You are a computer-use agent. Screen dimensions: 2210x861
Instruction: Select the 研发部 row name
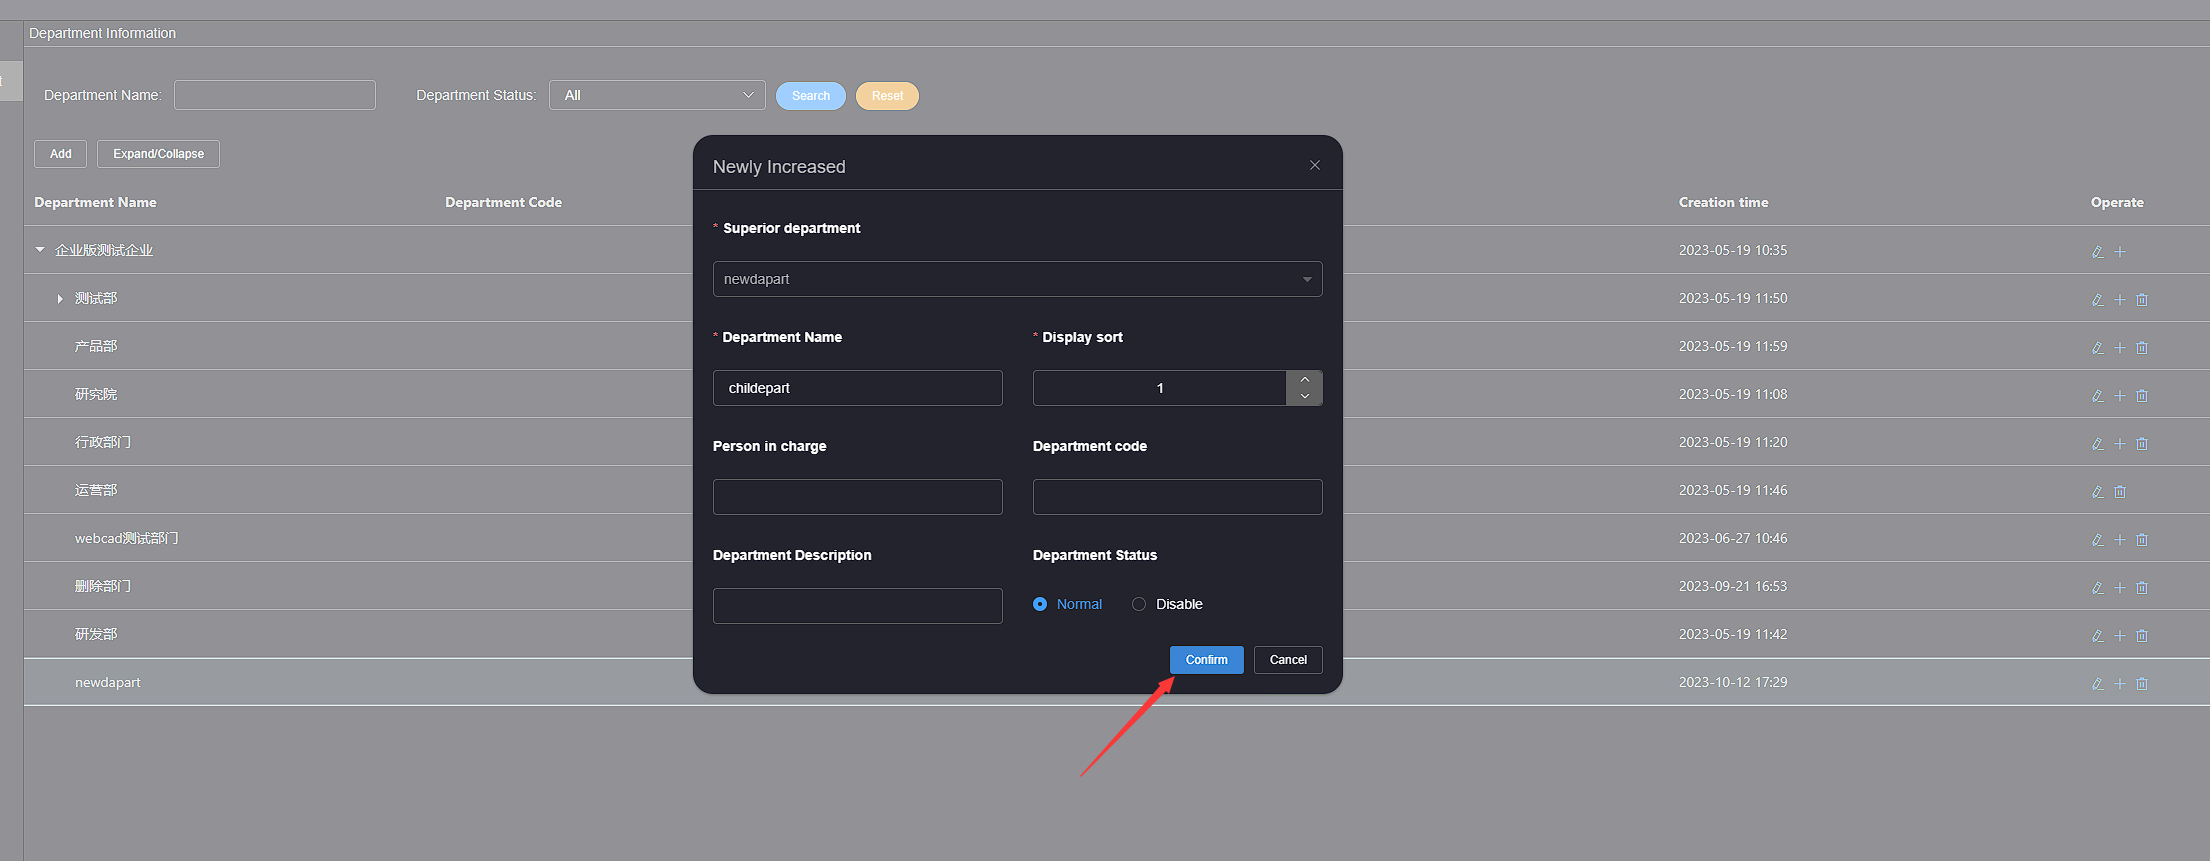(x=96, y=634)
